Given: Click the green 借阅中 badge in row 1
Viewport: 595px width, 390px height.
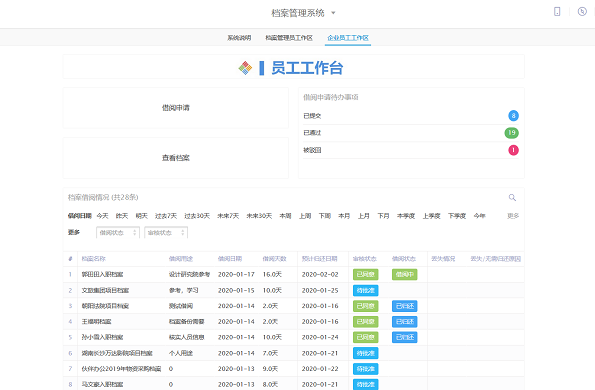Looking at the screenshot, I should tap(405, 274).
